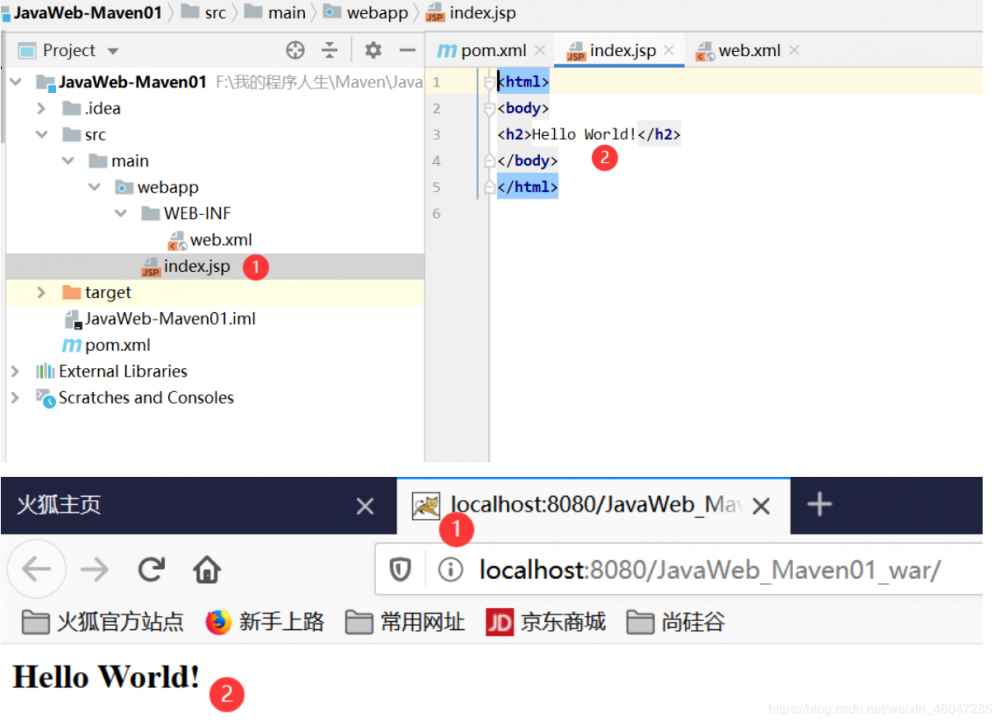The height and width of the screenshot is (724, 1000).
Task: Click the h2 Hello World code line
Action: [x=589, y=135]
